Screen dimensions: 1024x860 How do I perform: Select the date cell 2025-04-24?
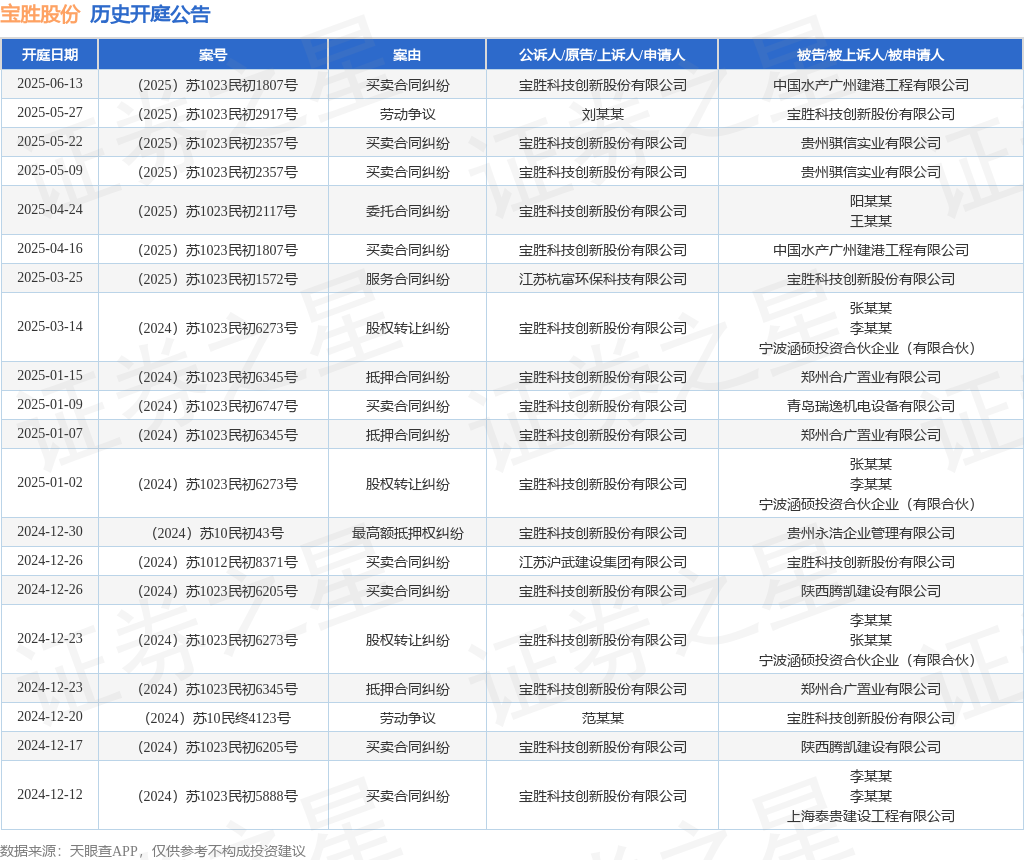pos(50,209)
